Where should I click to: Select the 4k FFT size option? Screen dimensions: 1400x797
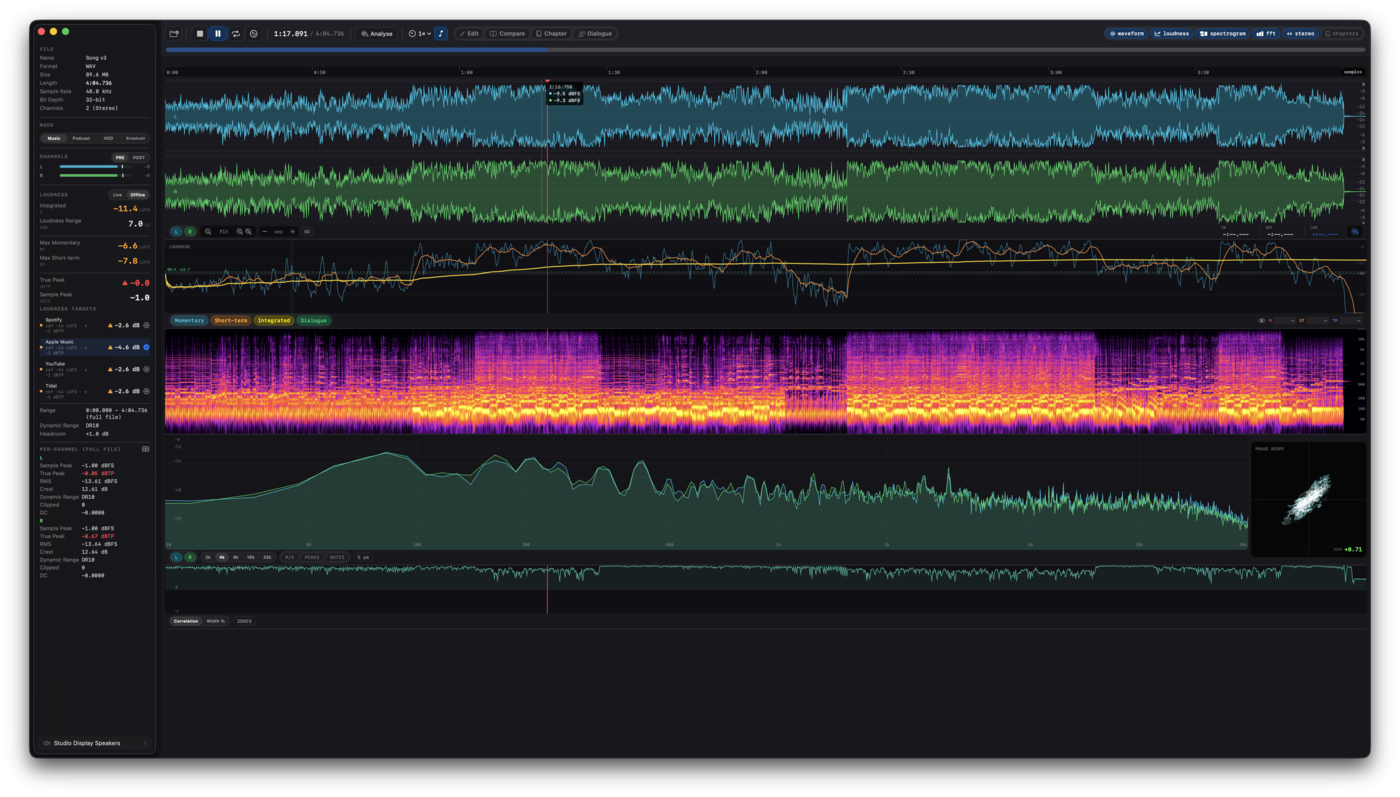pyautogui.click(x=222, y=557)
